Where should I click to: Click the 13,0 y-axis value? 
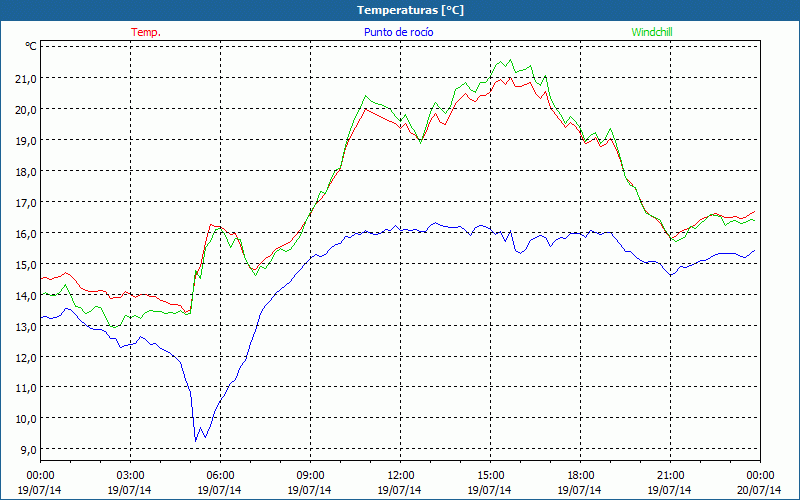[27, 327]
